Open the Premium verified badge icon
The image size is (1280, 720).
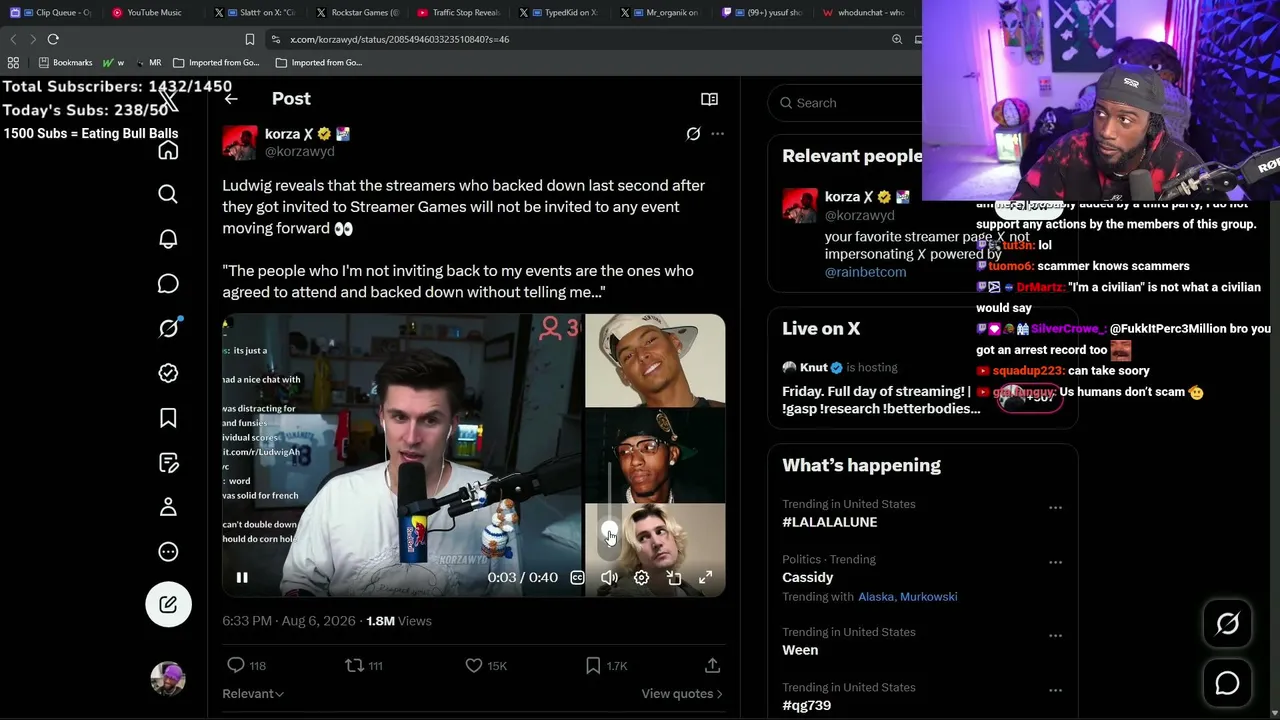pyautogui.click(x=168, y=373)
